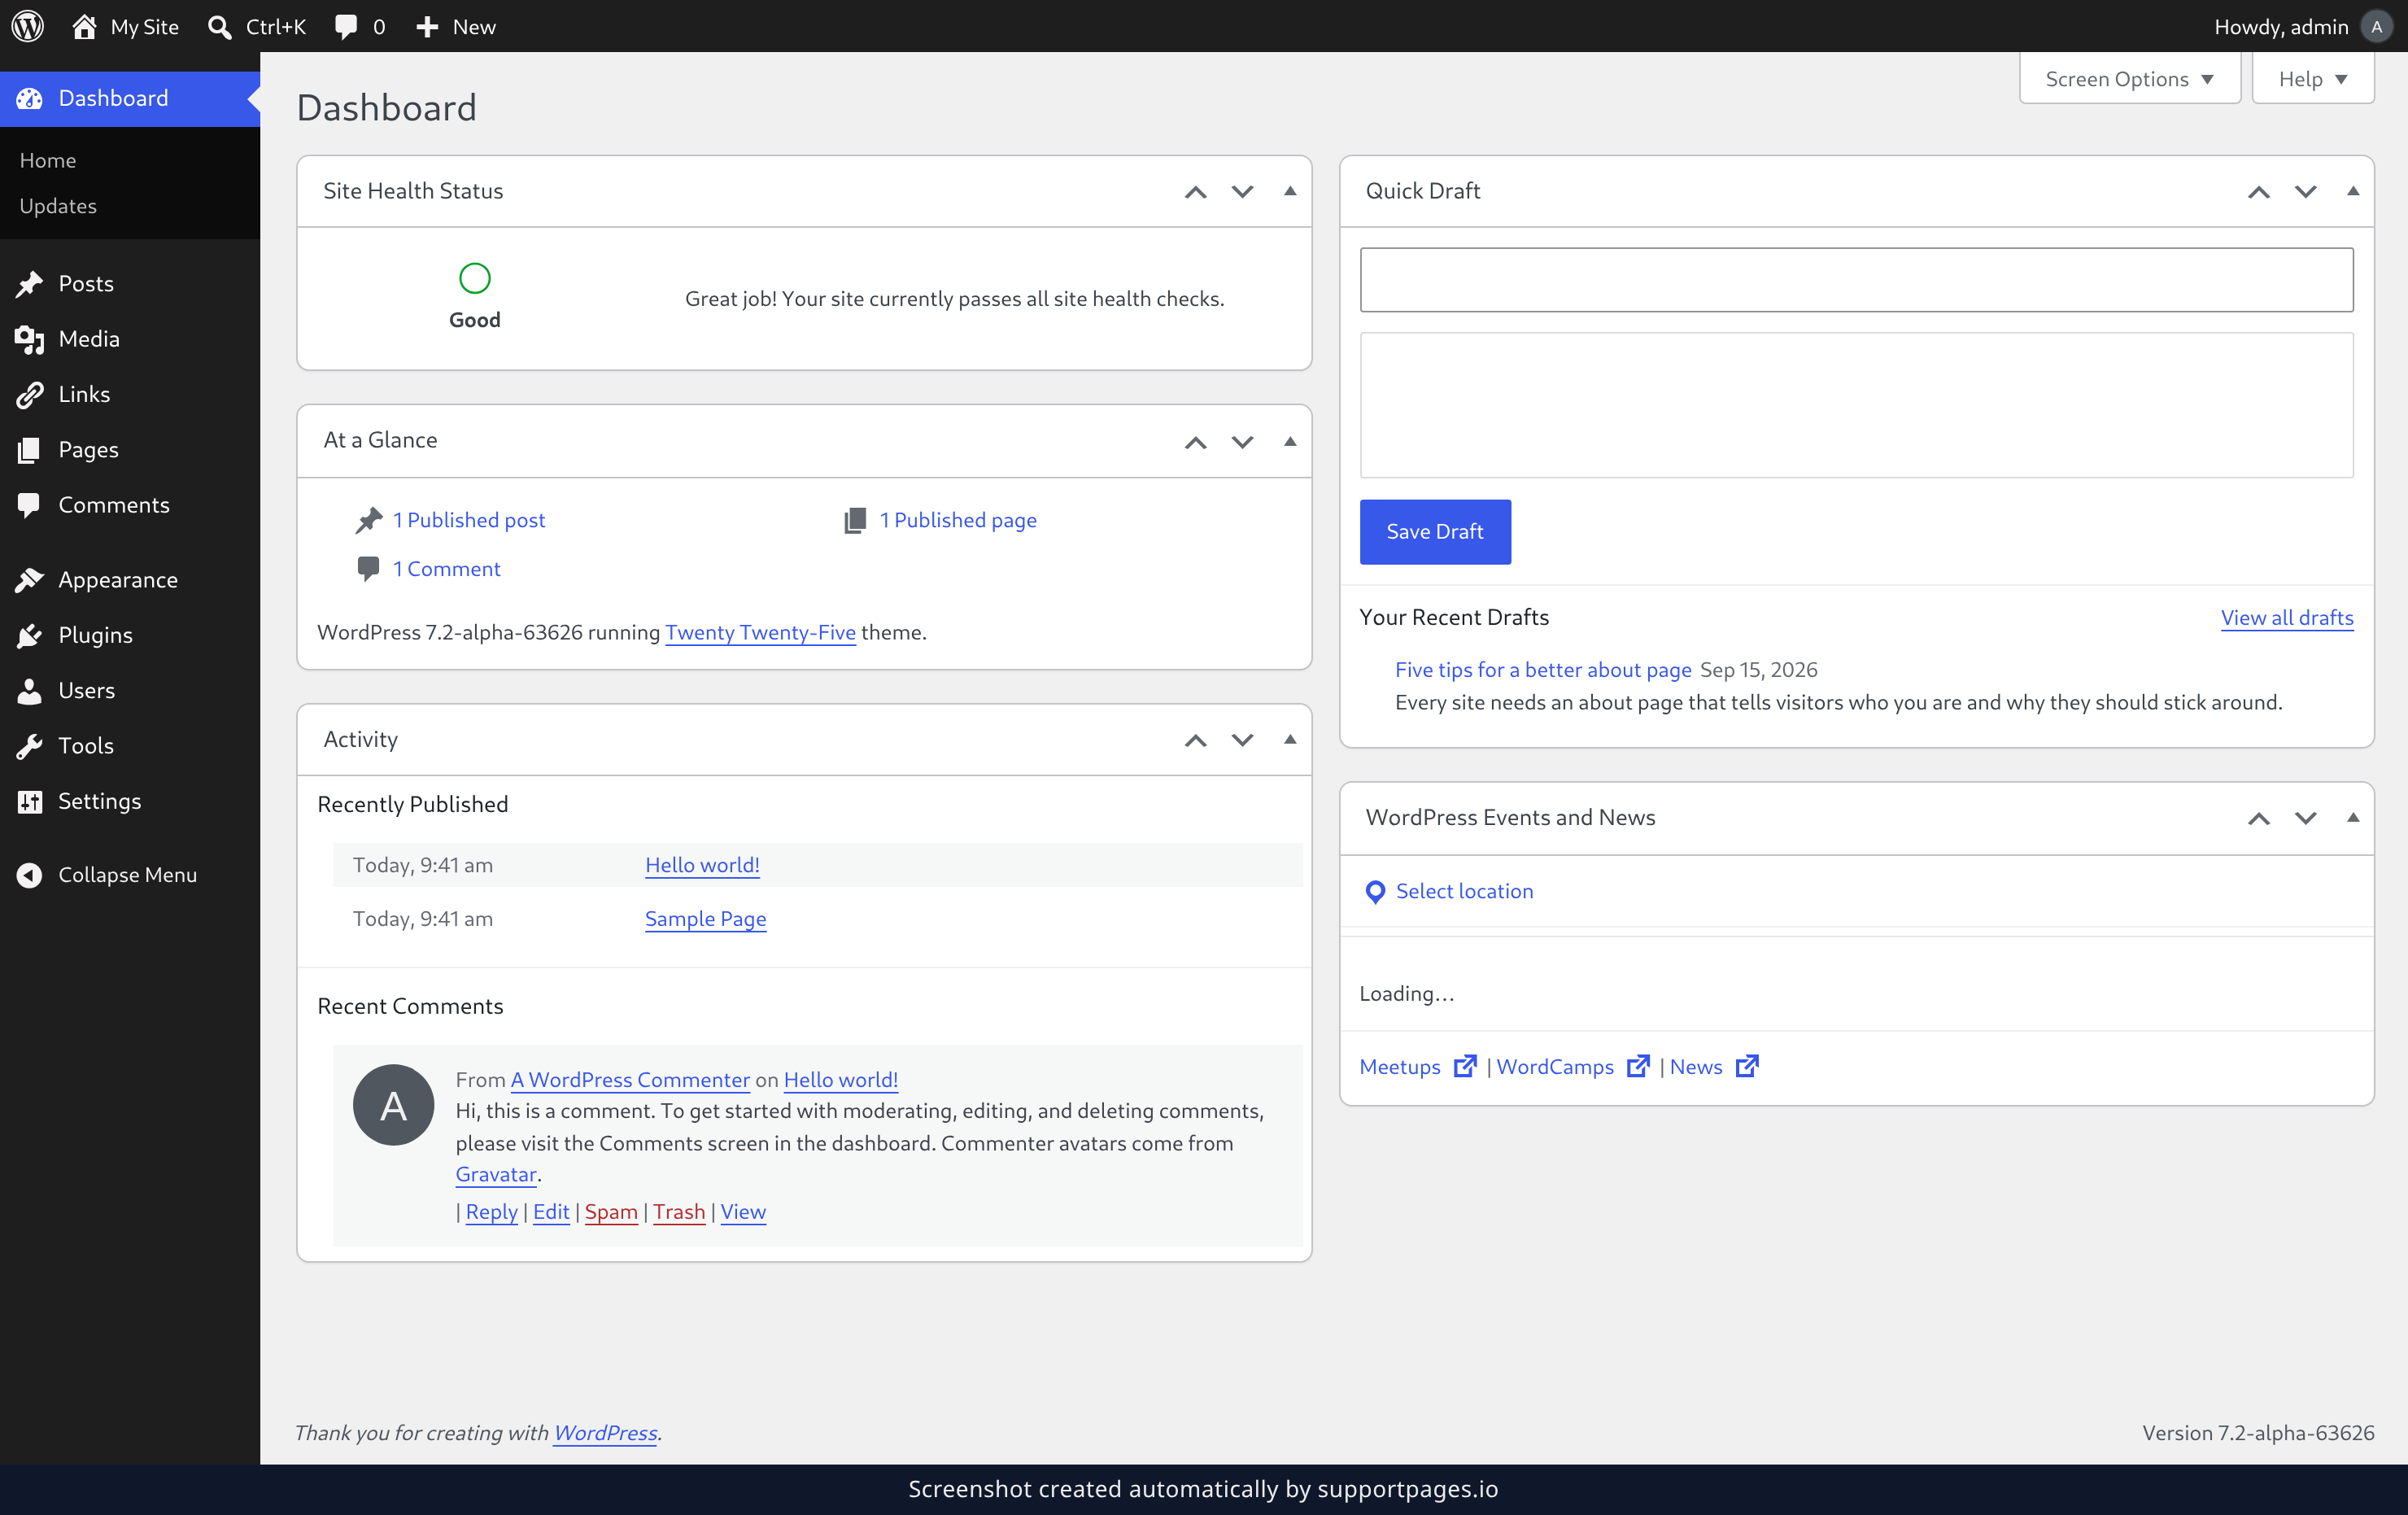Open Media library in sidebar

point(130,339)
